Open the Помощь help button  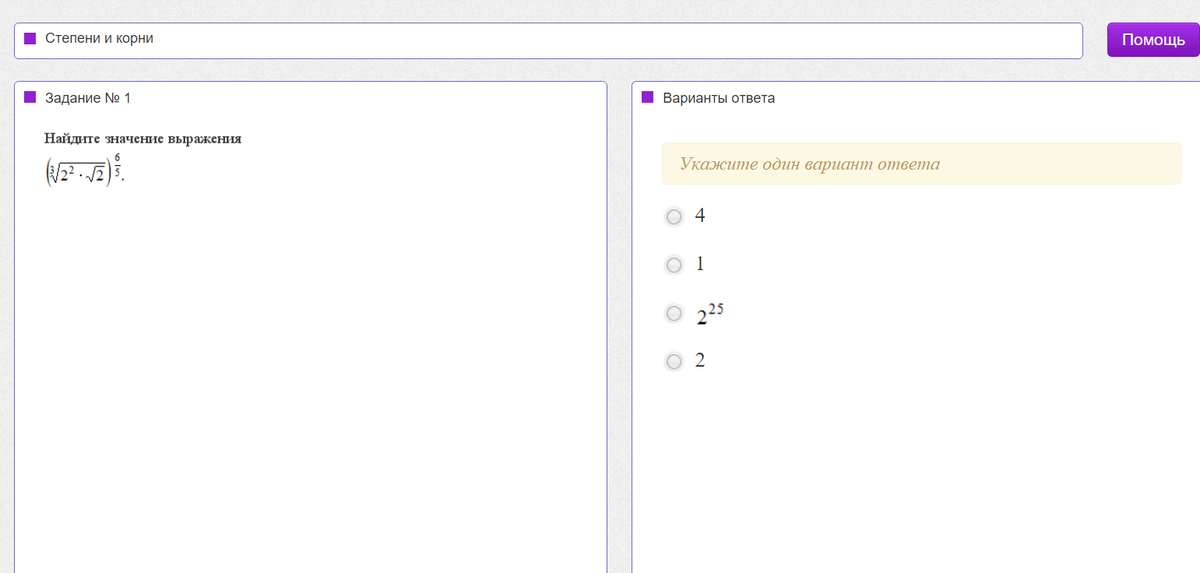tap(1153, 40)
